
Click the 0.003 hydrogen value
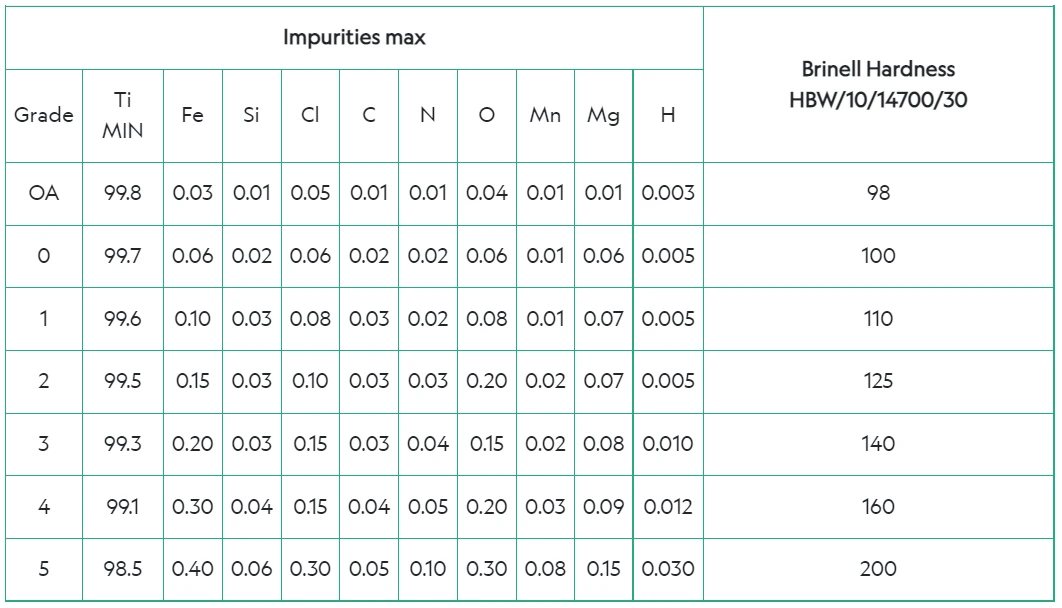click(x=668, y=194)
